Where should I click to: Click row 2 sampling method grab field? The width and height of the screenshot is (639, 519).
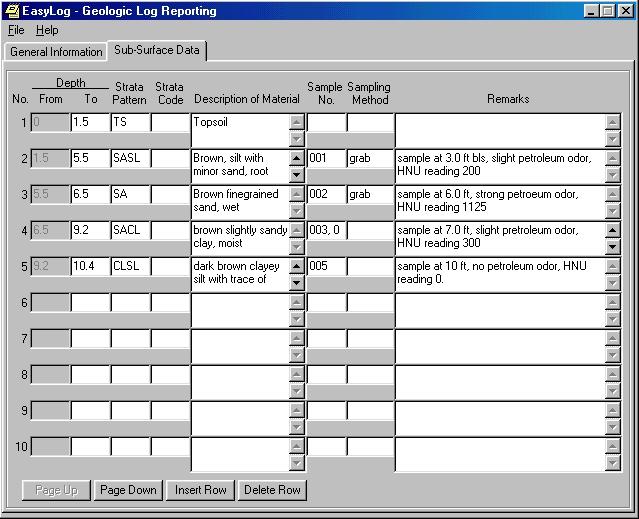[370, 158]
